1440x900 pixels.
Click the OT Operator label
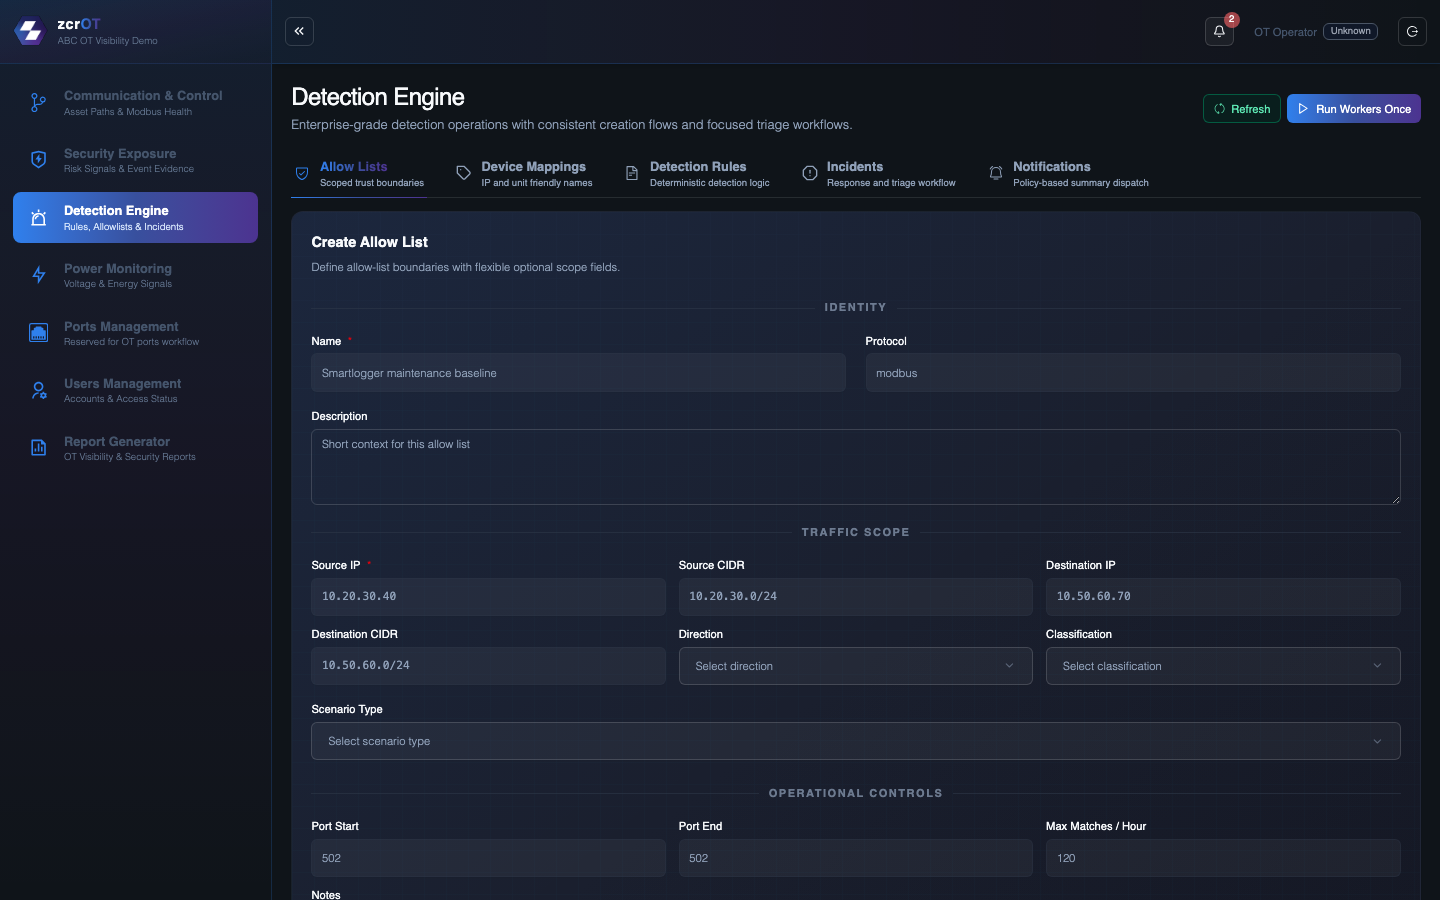click(1285, 32)
